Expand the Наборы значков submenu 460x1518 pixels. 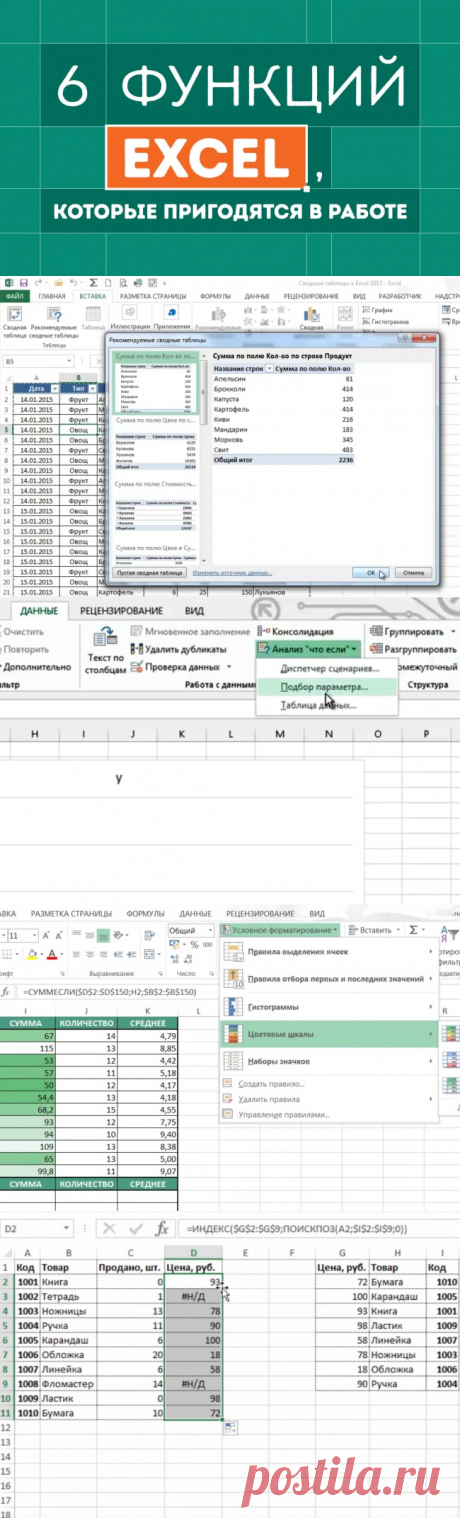pyautogui.click(x=329, y=1060)
